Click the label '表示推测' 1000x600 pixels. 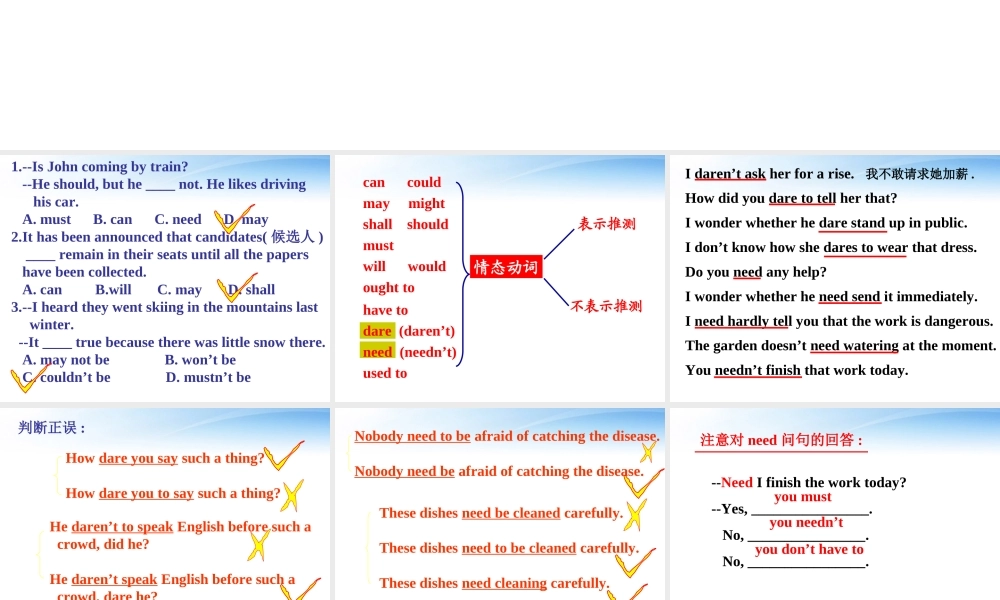(x=607, y=224)
